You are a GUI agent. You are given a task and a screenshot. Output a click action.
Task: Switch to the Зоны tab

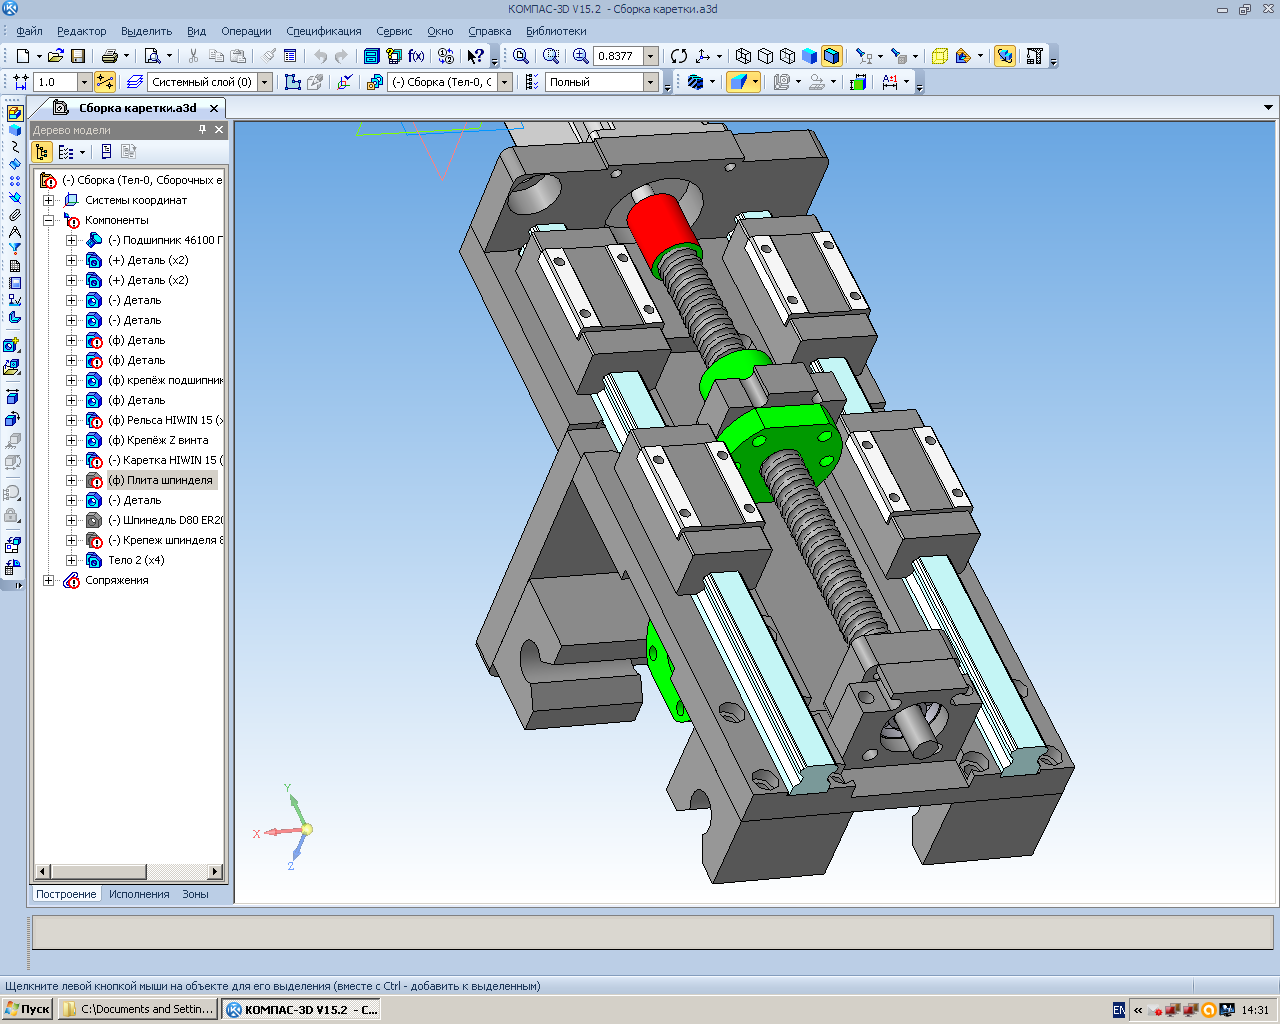tap(195, 894)
